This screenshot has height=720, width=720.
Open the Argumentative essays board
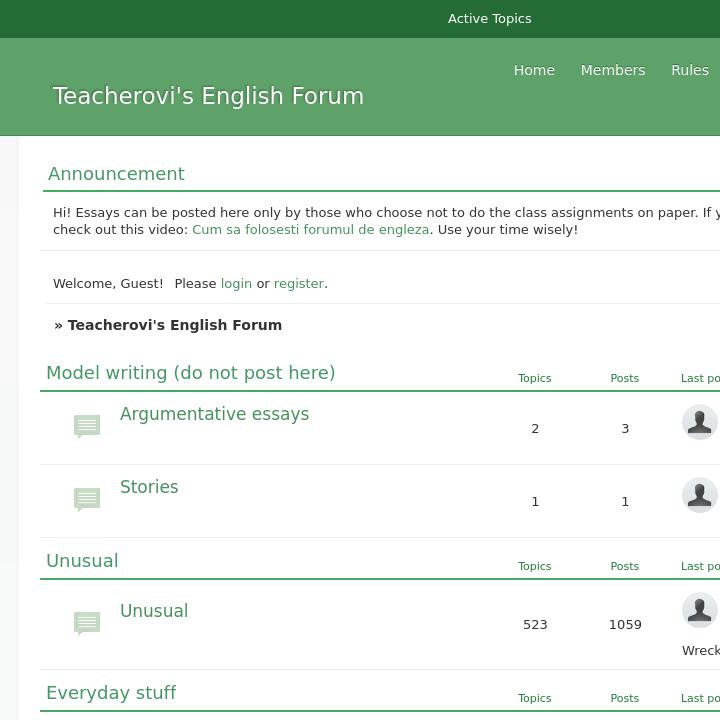click(x=214, y=414)
